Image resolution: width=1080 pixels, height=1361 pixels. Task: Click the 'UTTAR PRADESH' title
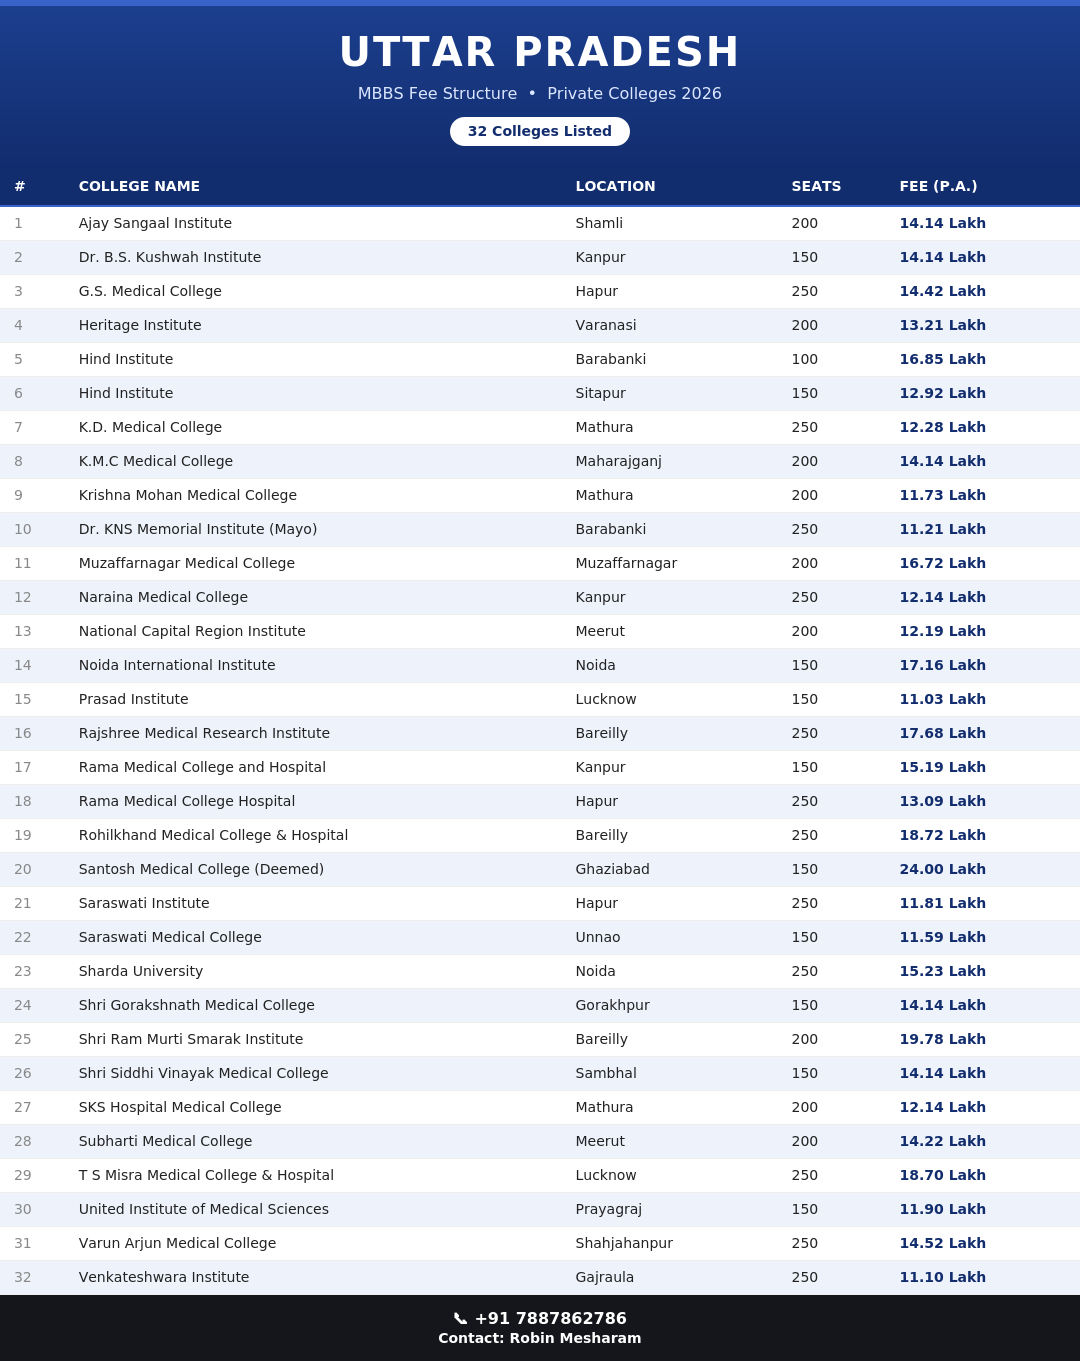click(x=540, y=52)
